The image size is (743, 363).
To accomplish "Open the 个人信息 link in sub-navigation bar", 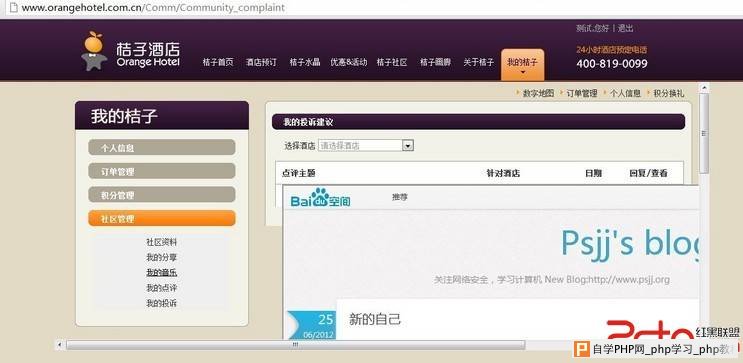I will point(625,93).
